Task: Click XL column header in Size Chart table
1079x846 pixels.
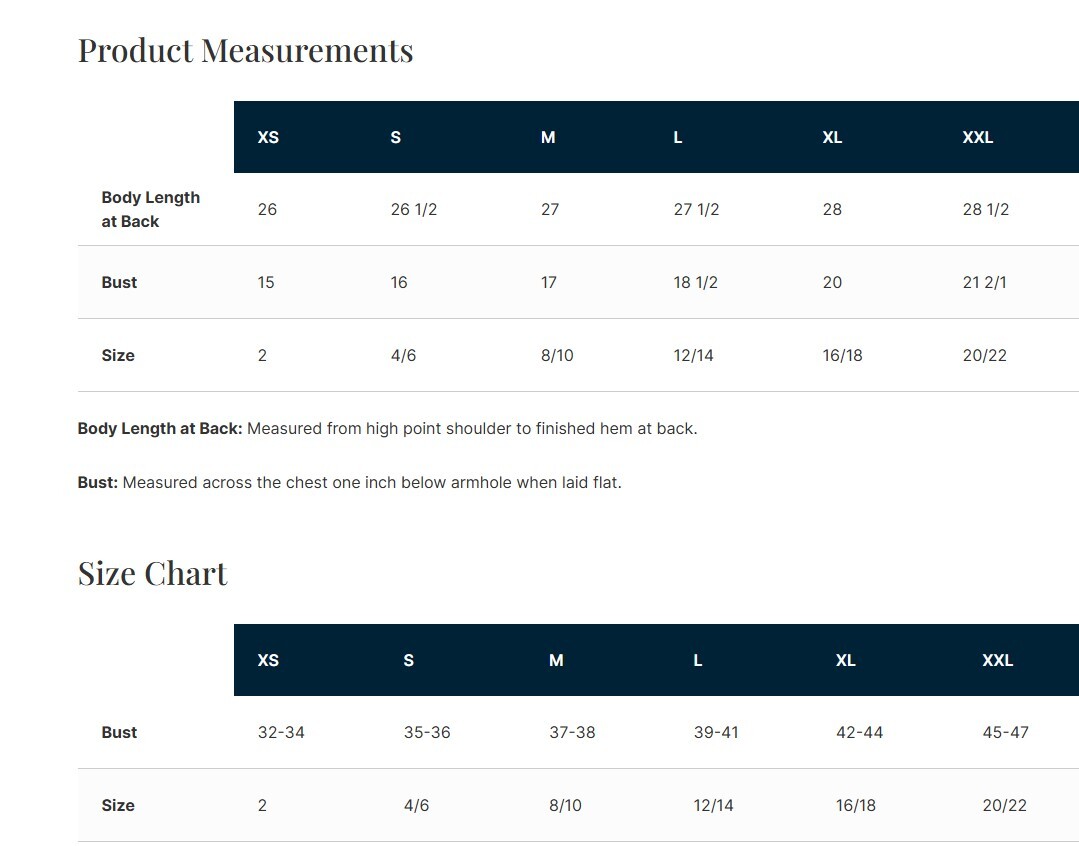Action: 845,661
